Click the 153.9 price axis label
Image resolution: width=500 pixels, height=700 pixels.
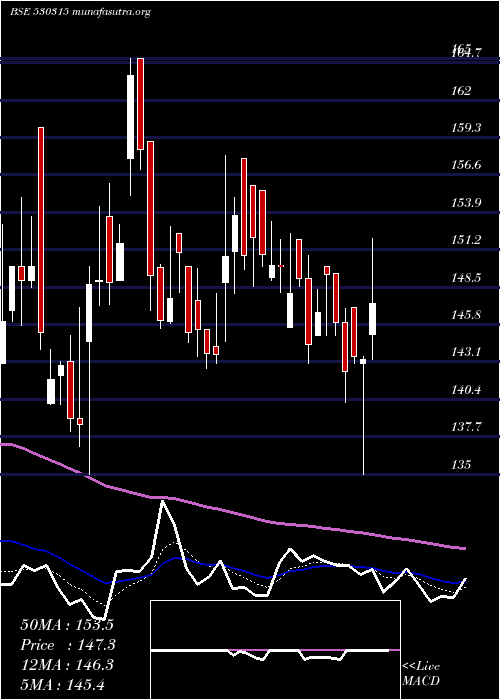coord(466,203)
